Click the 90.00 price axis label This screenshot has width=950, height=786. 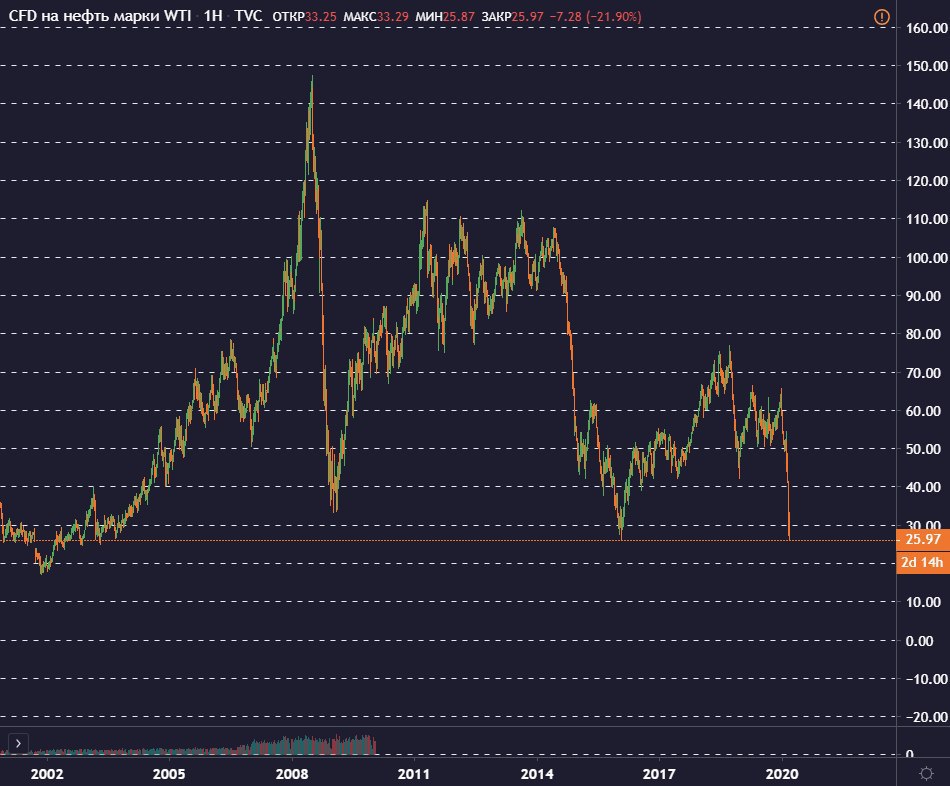(923, 296)
